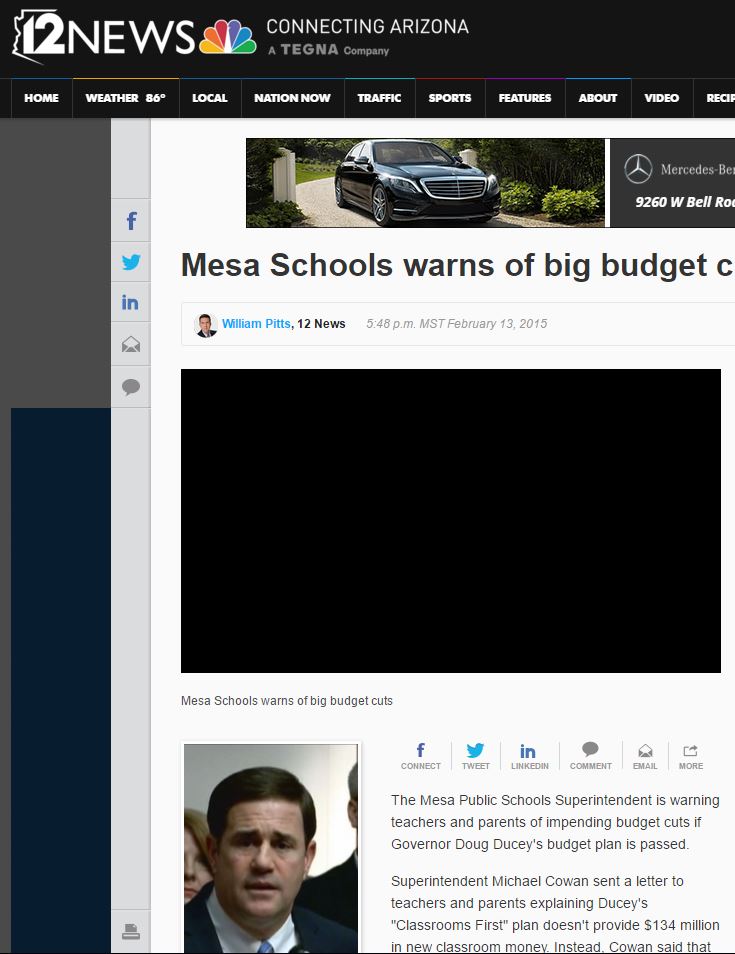Click the timestamp 5:48 p.m. MST
735x954 pixels.
(456, 324)
